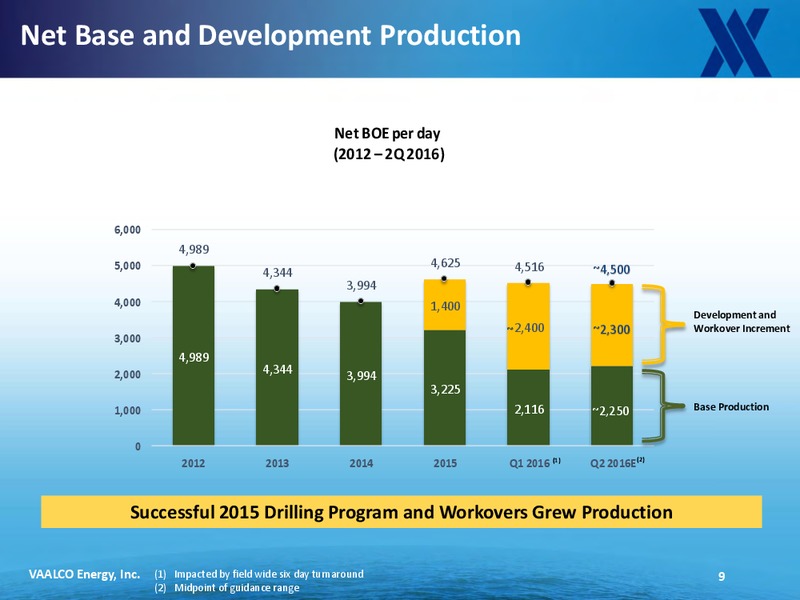Click the 2014 x-axis label
This screenshot has height=600, width=800.
pyautogui.click(x=361, y=463)
